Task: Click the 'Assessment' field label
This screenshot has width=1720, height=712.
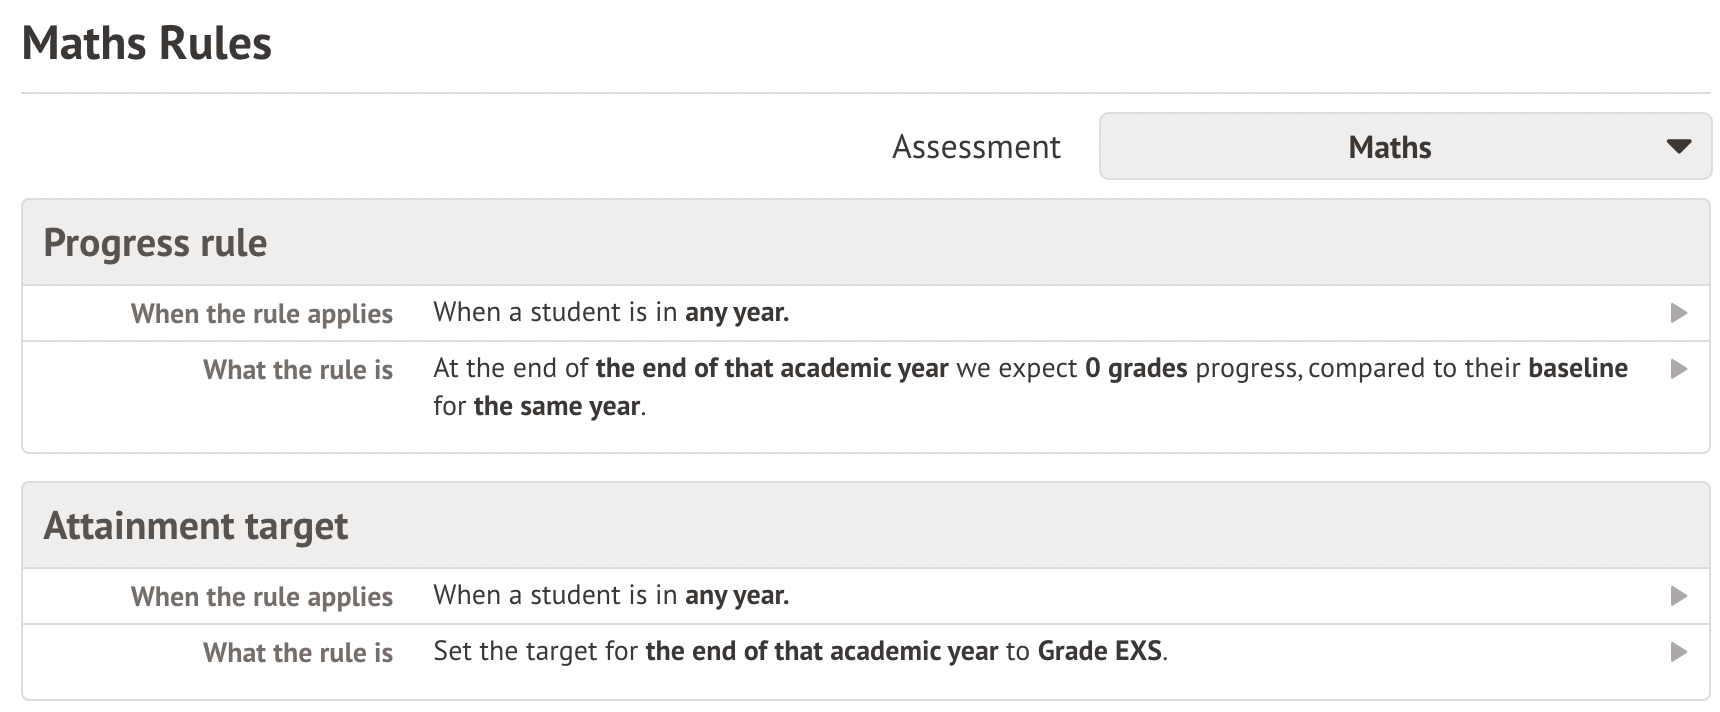Action: (x=975, y=147)
